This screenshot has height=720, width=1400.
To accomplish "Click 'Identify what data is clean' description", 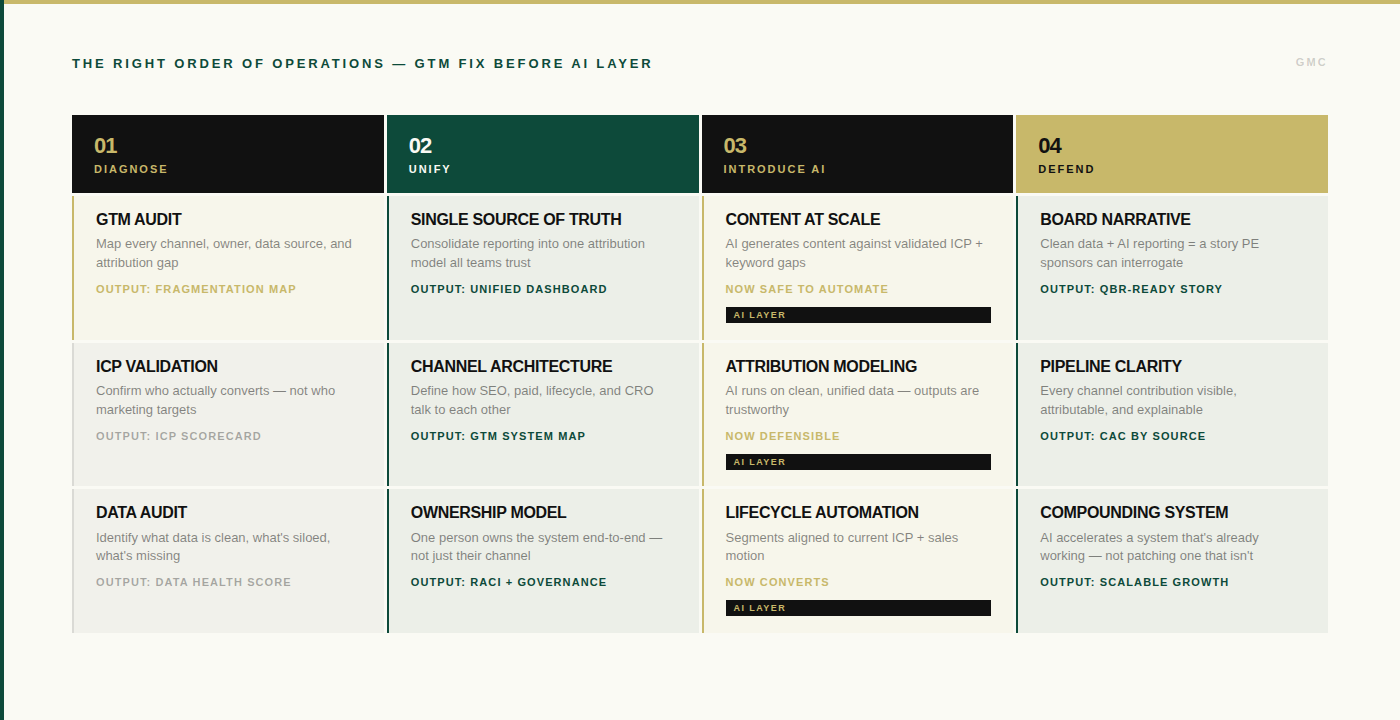I will pos(213,546).
